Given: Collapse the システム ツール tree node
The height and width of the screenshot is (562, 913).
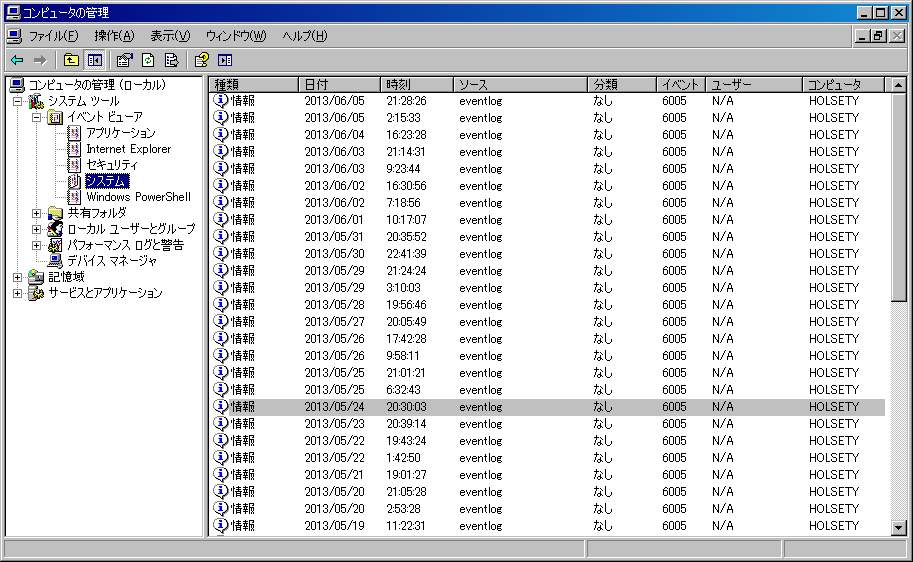Looking at the screenshot, I should (x=18, y=101).
